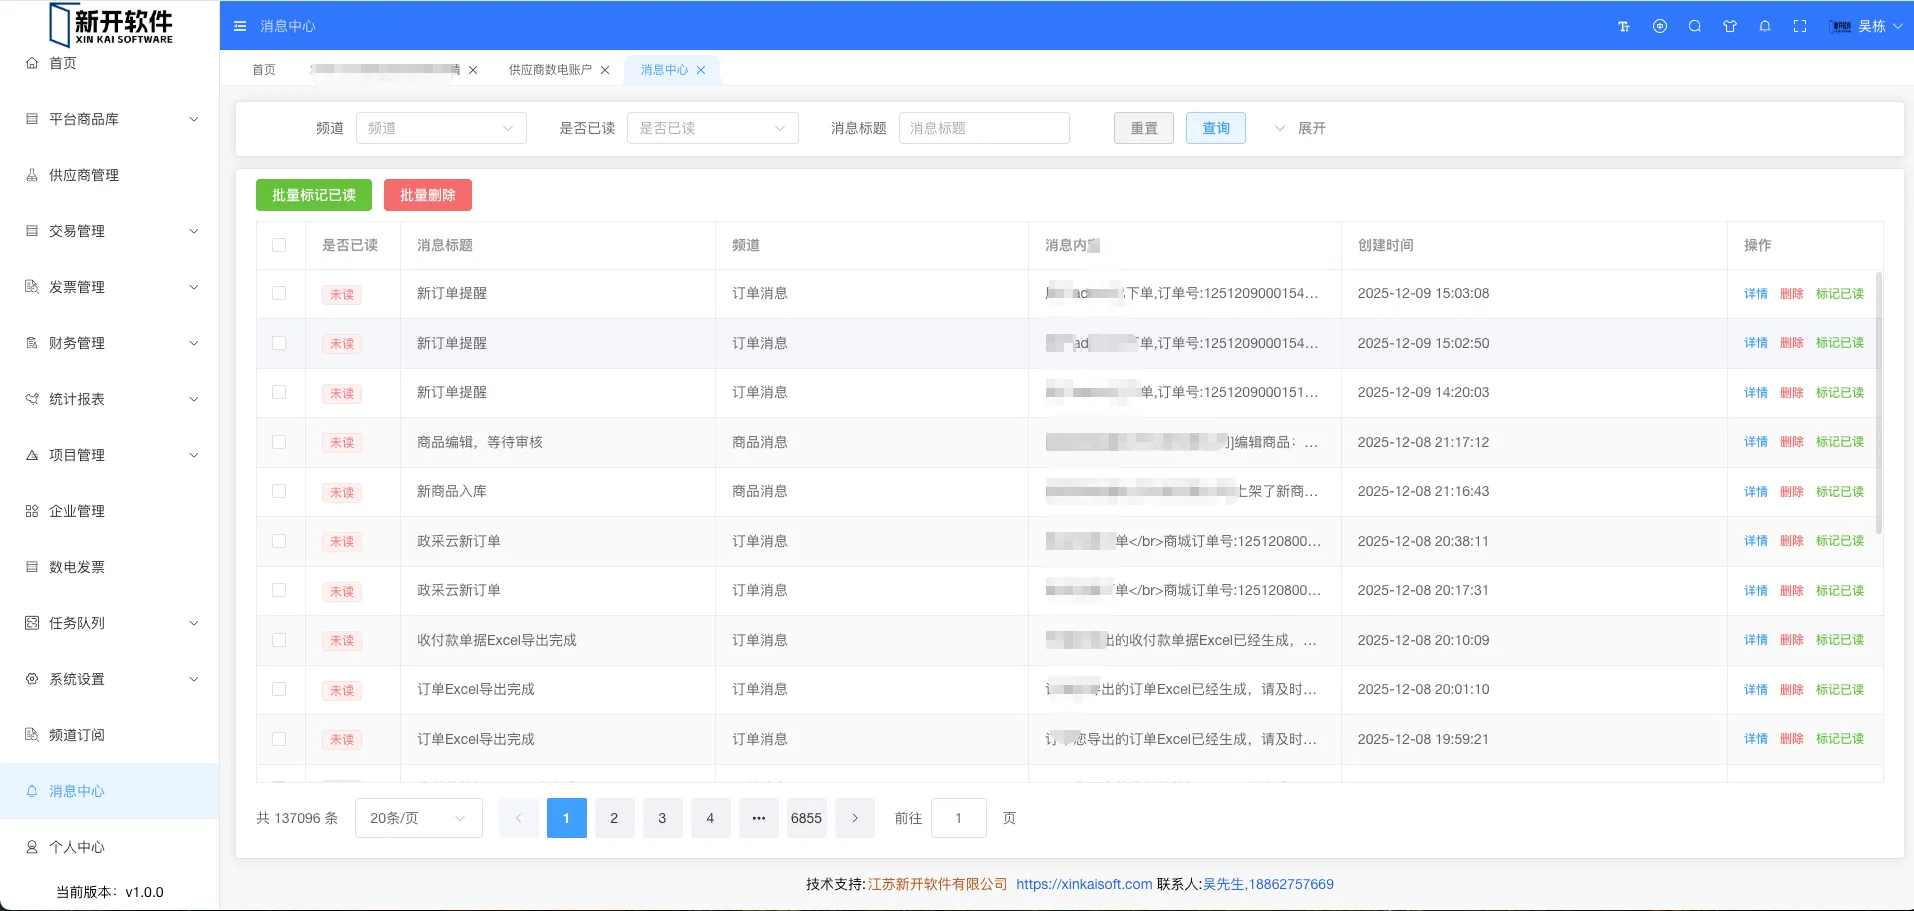
Task: Select the checkbox for 新商品入库 row
Action: 279,491
